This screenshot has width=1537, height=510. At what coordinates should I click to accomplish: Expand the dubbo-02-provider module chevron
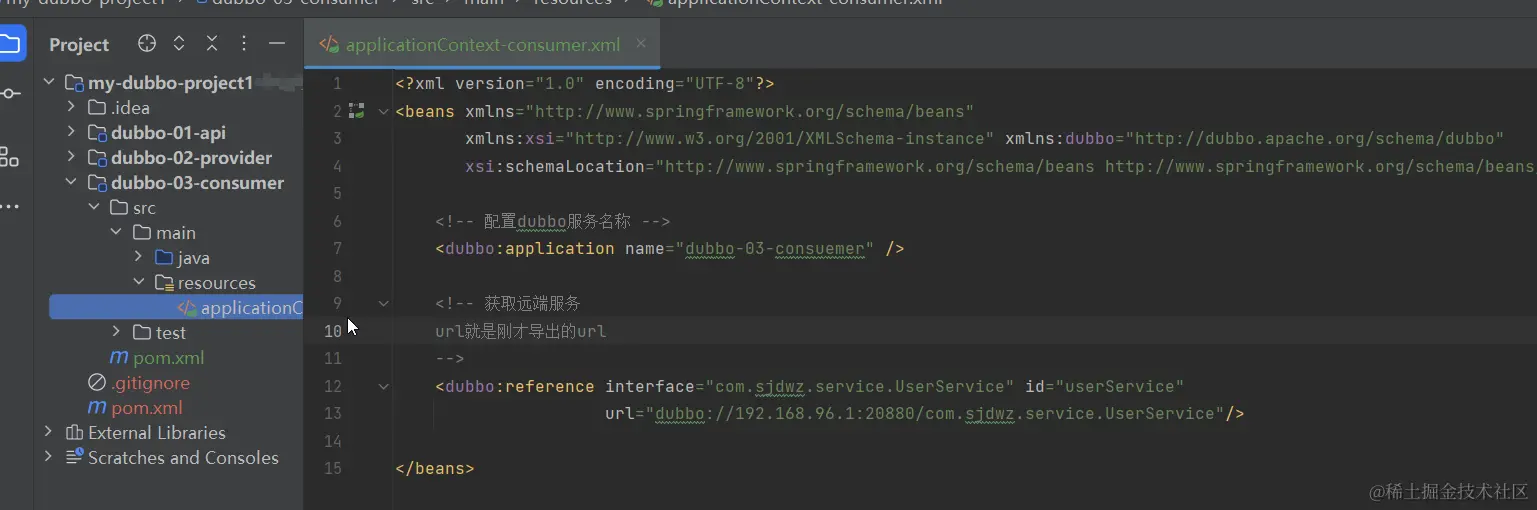71,157
